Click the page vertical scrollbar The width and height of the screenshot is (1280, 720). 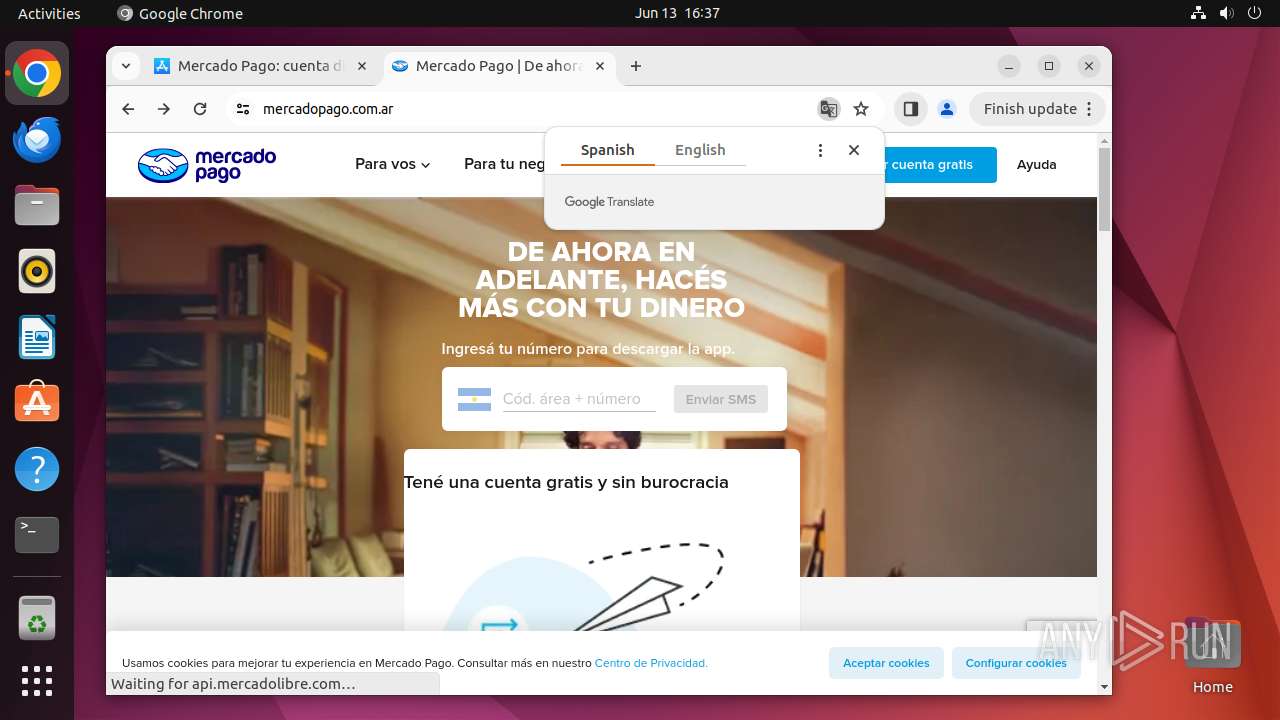pos(1104,190)
